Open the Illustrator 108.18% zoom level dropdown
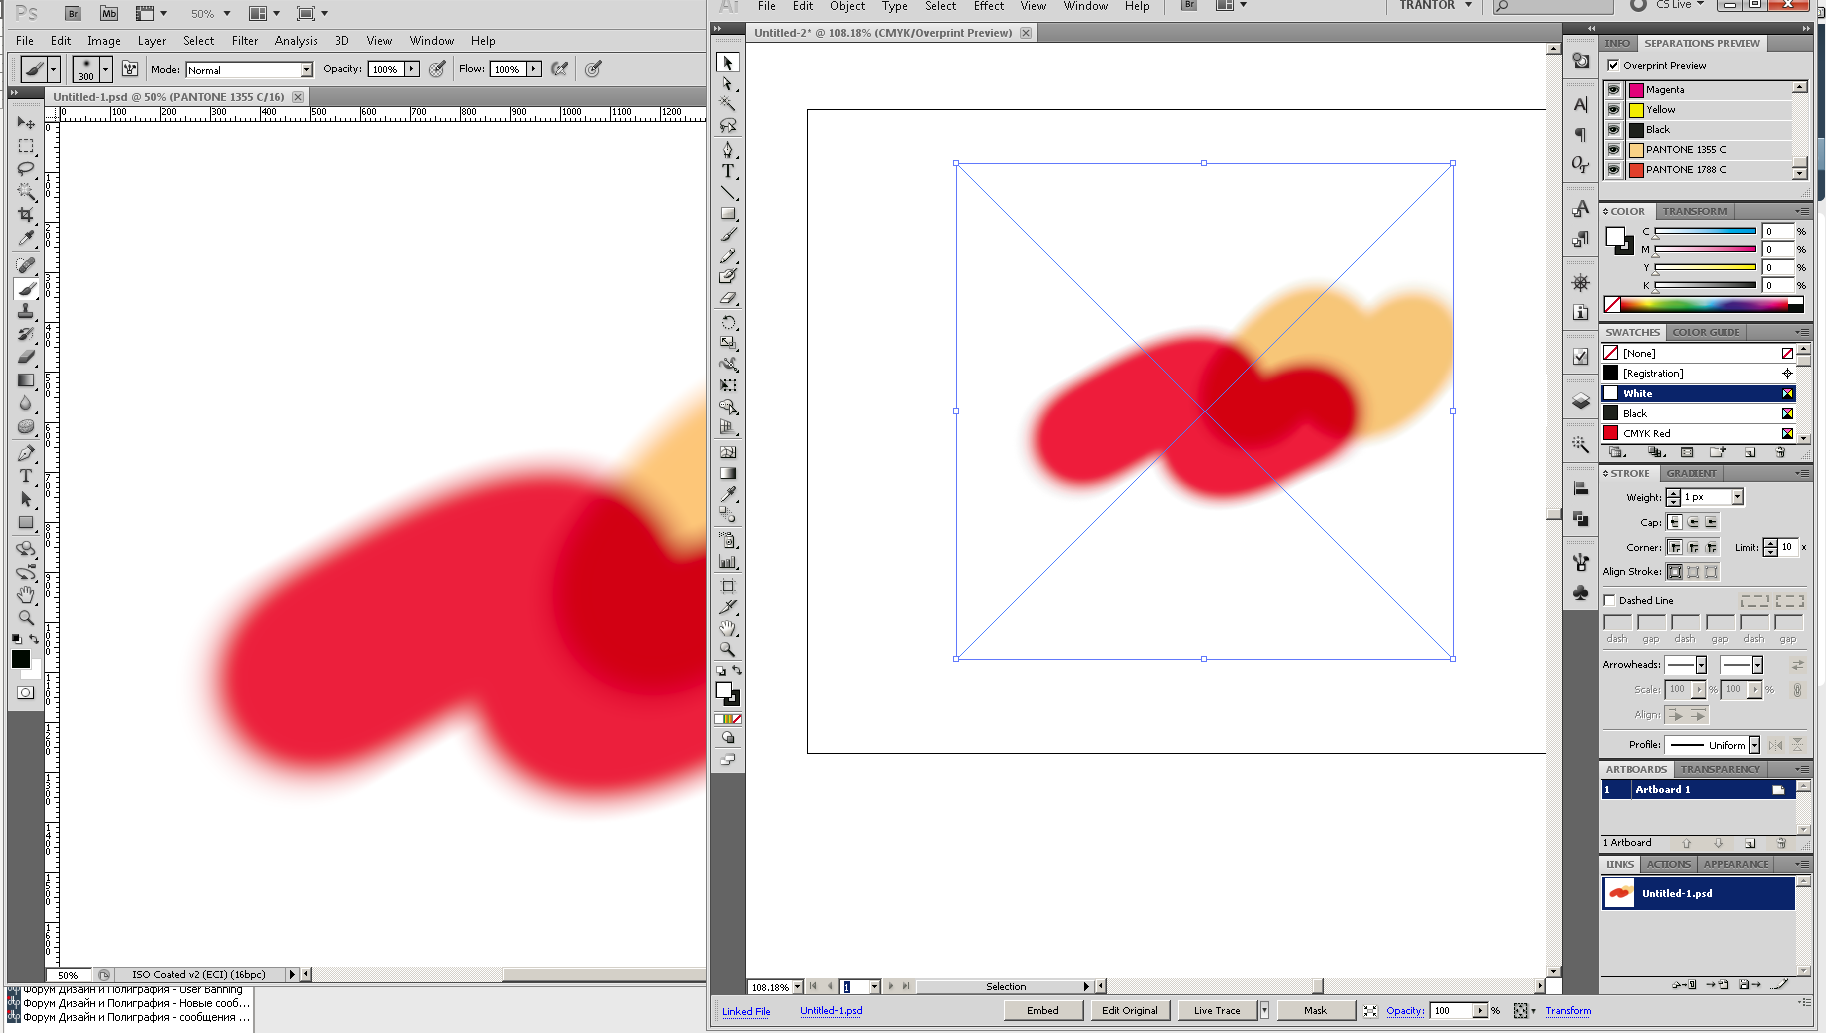Screen dimensions: 1826x1033 [797, 987]
